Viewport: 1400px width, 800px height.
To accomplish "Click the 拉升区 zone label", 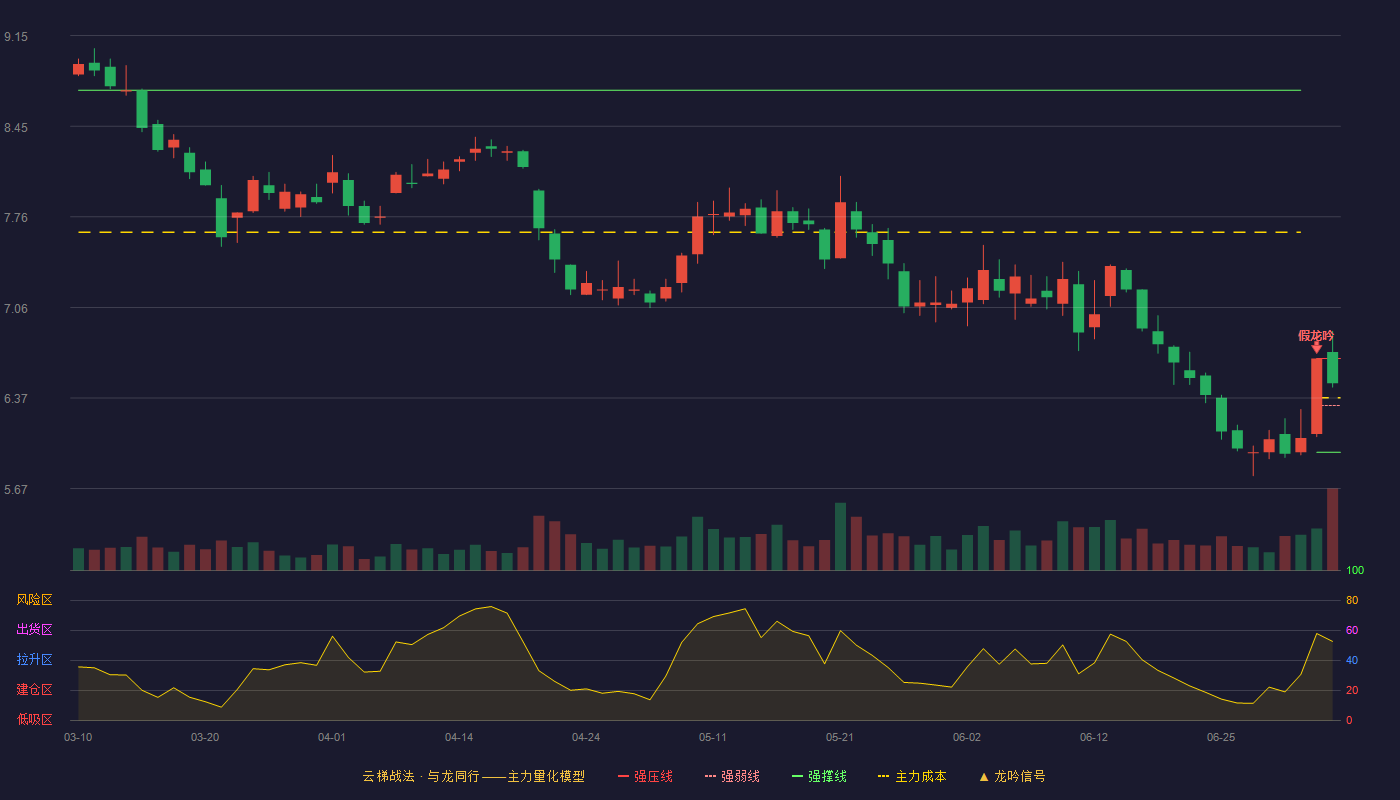I will tap(34, 660).
